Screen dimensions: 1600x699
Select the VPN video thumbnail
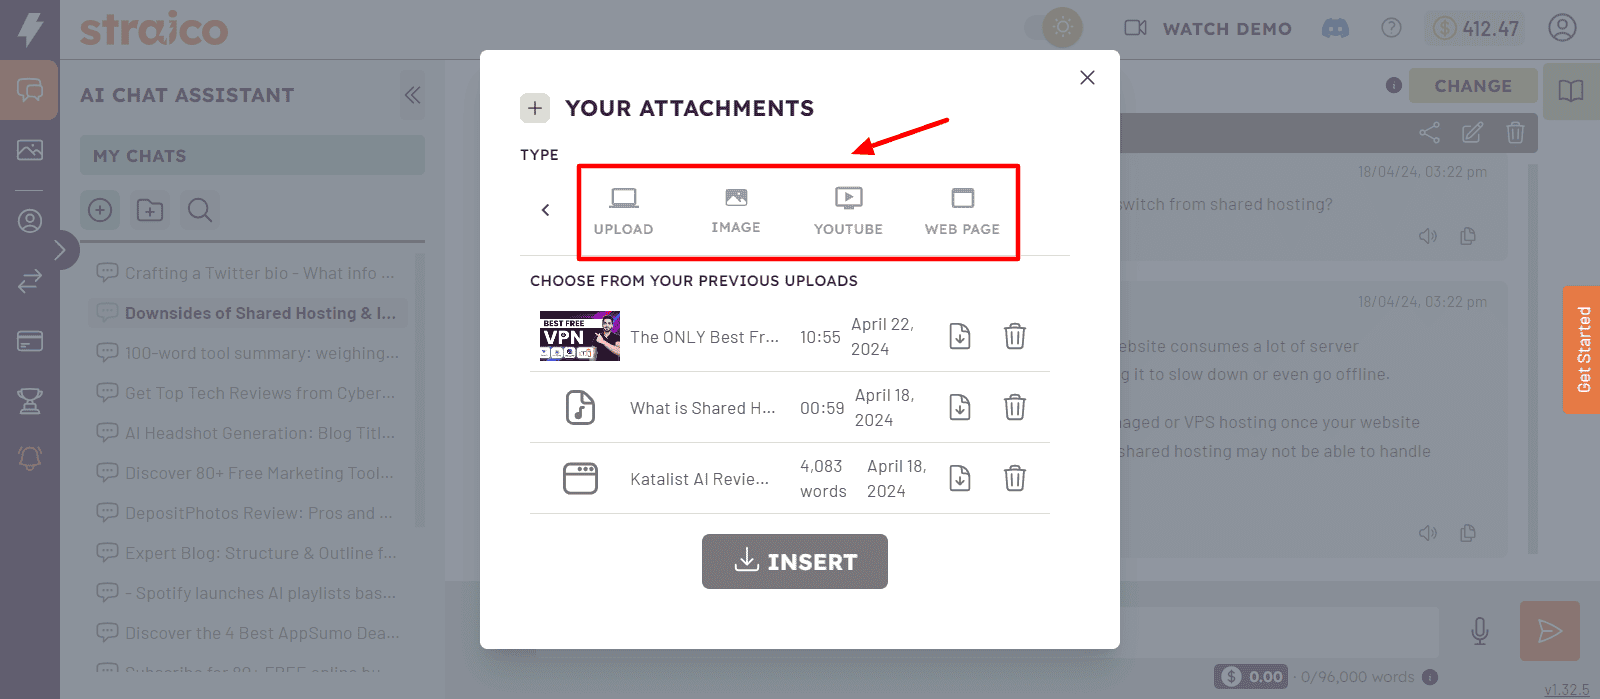(579, 336)
